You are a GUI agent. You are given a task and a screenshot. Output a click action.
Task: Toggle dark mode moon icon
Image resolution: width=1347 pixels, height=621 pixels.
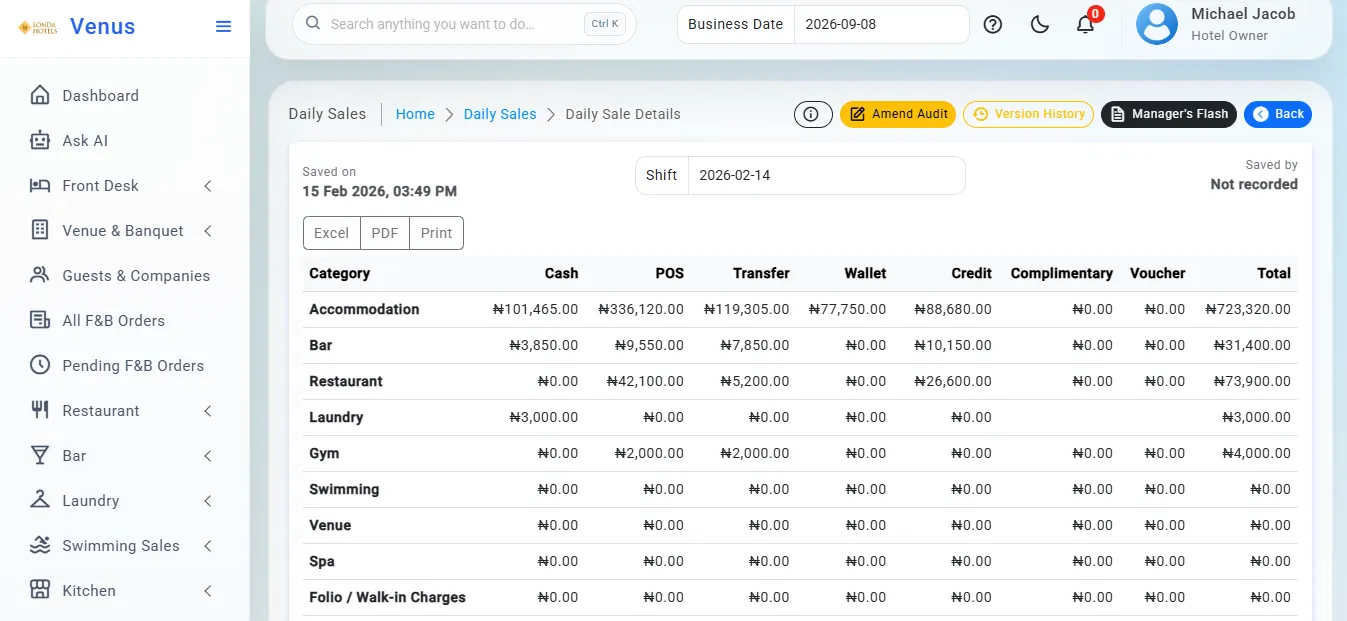click(1040, 25)
